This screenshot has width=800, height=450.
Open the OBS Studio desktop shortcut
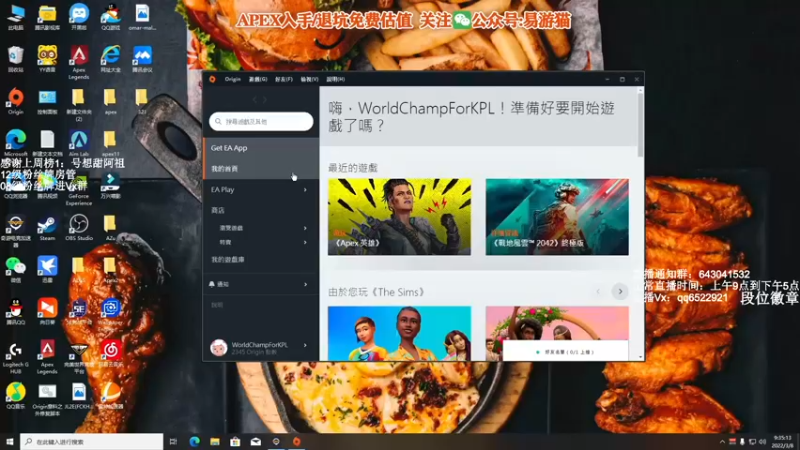(79, 228)
